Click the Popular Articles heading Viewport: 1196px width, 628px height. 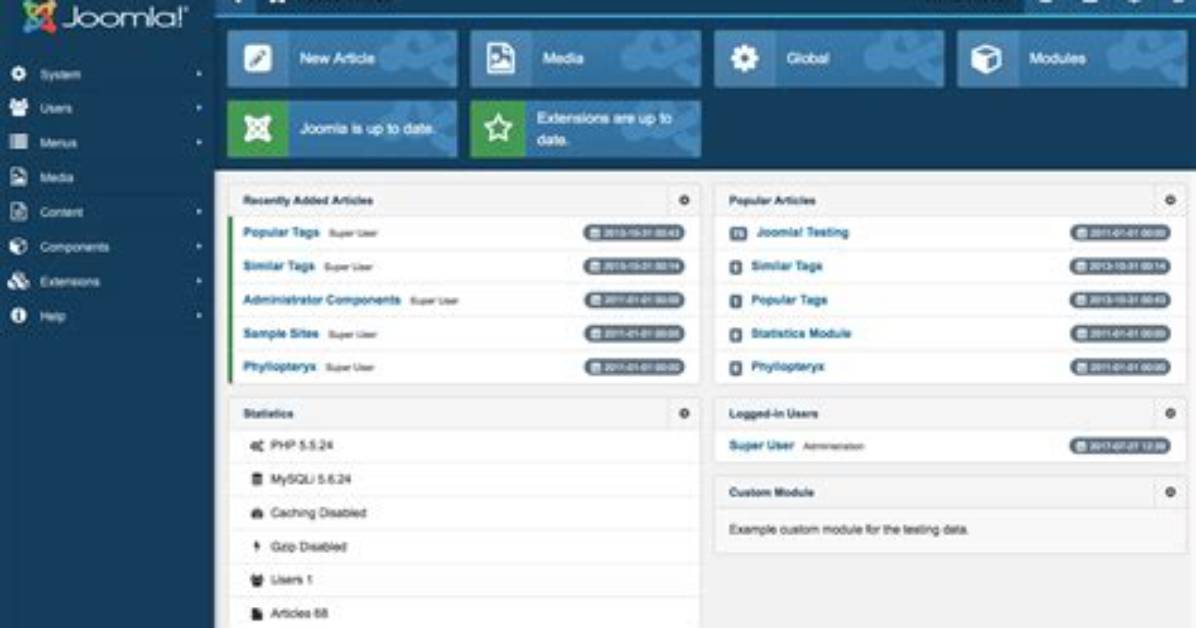tap(772, 200)
